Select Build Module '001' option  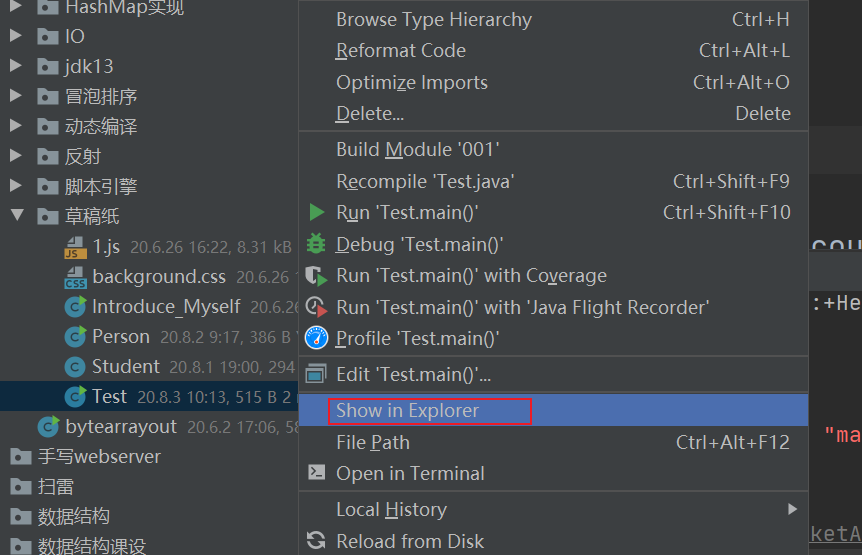(x=417, y=149)
